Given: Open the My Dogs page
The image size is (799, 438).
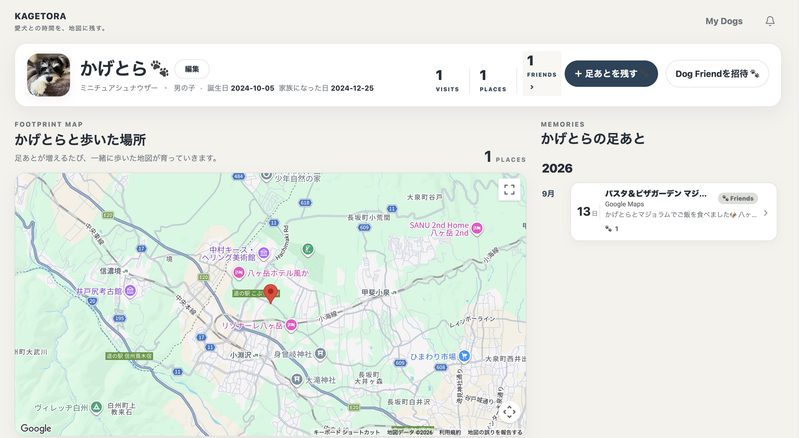Looking at the screenshot, I should pyautogui.click(x=724, y=21).
